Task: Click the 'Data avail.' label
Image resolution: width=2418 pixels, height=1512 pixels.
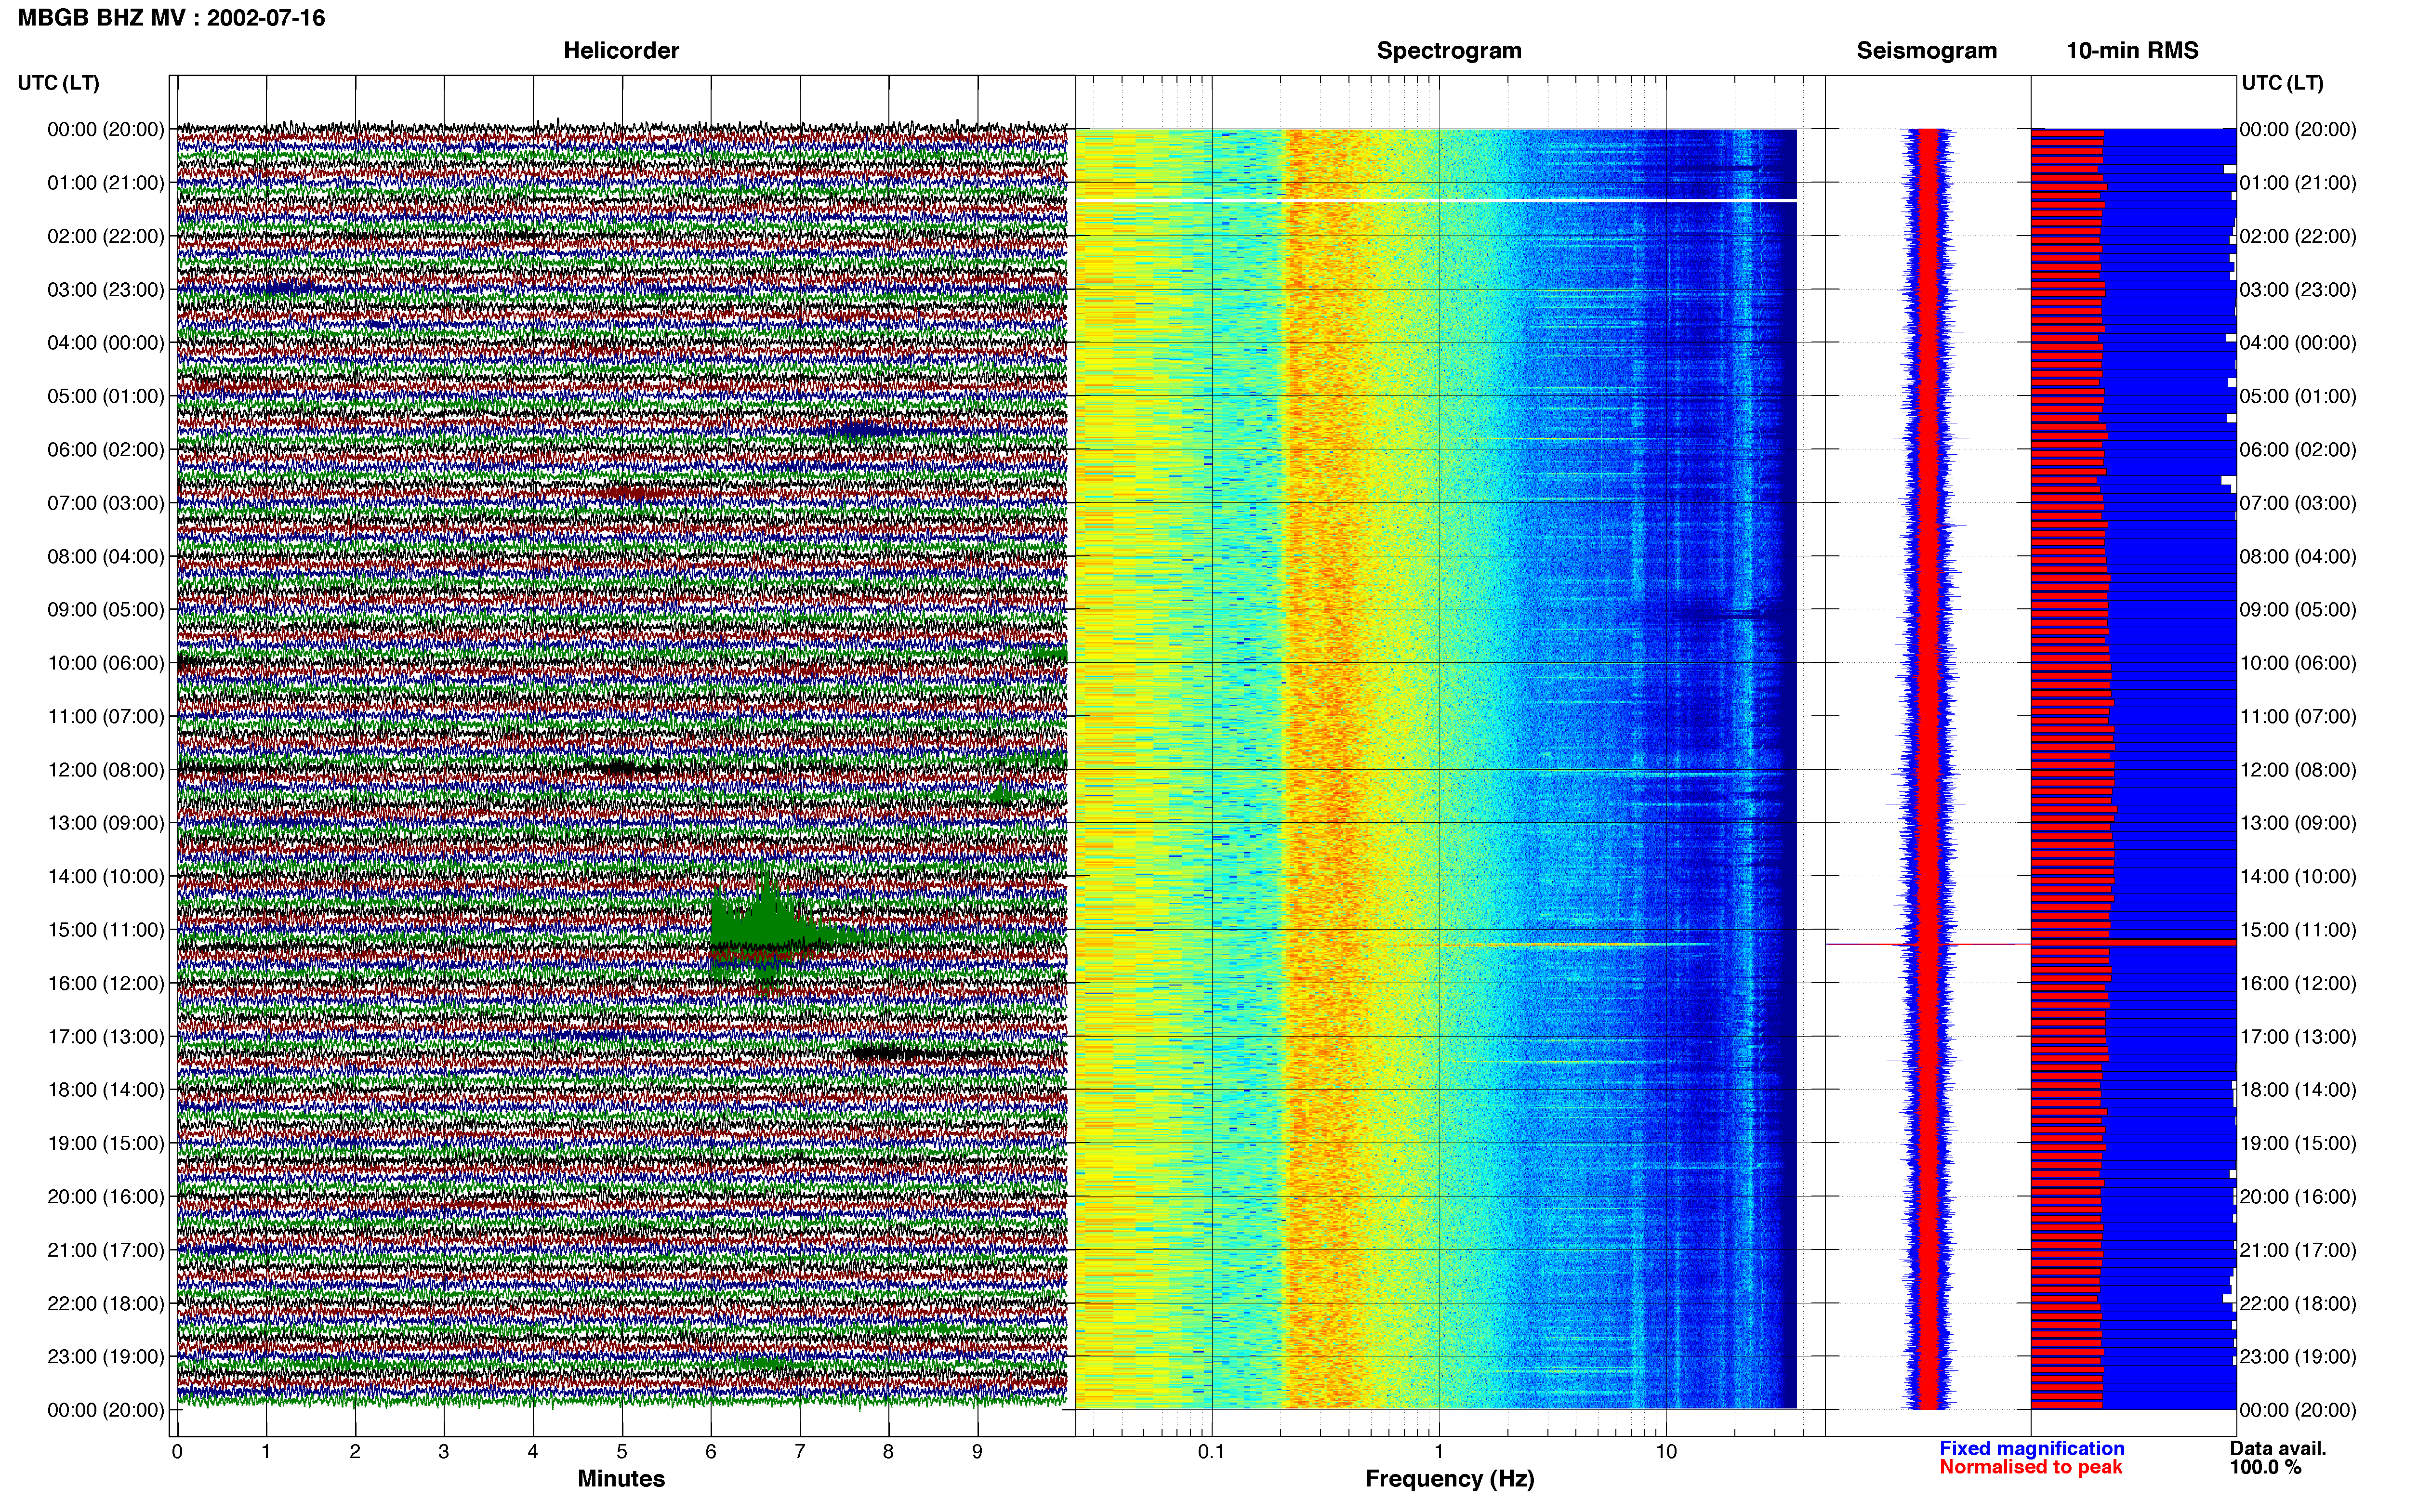Action: tap(2278, 1448)
